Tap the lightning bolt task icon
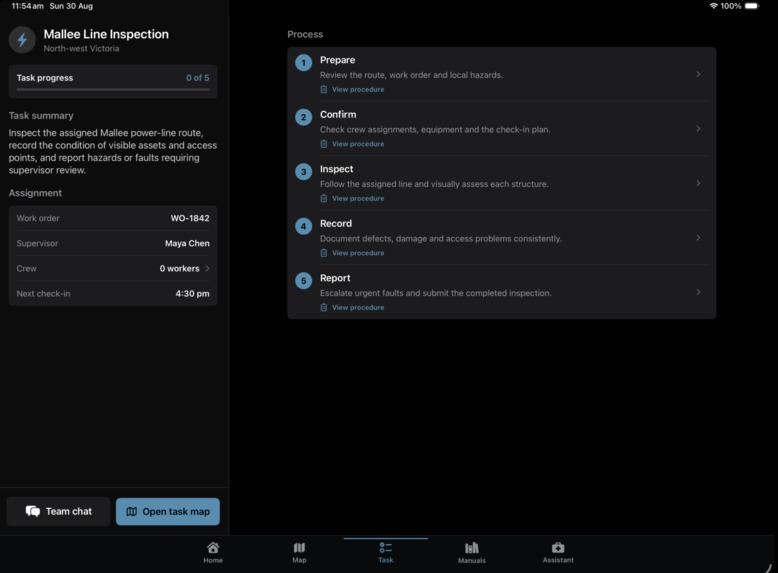Image resolution: width=778 pixels, height=573 pixels. pos(22,40)
